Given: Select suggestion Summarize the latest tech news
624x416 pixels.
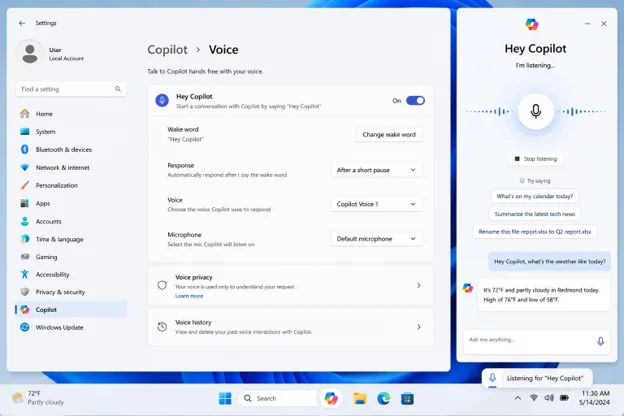Looking at the screenshot, I should point(535,214).
